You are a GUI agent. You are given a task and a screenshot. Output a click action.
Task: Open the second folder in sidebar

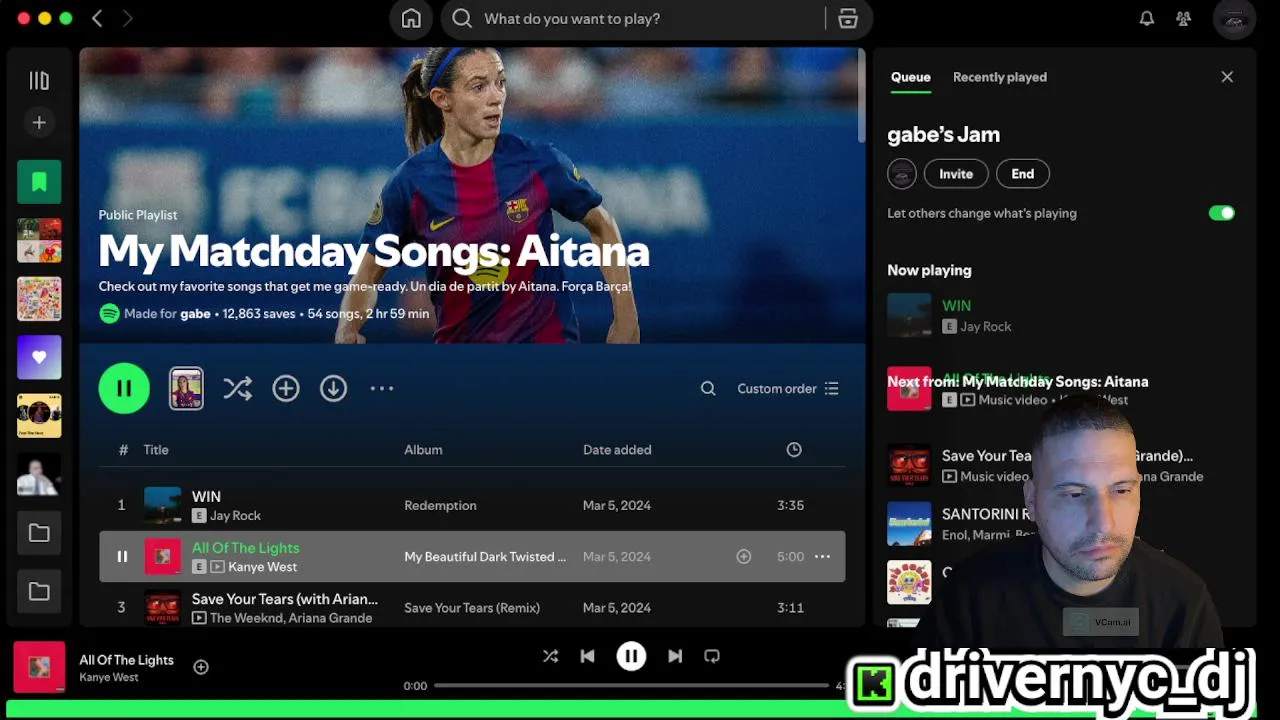point(39,592)
